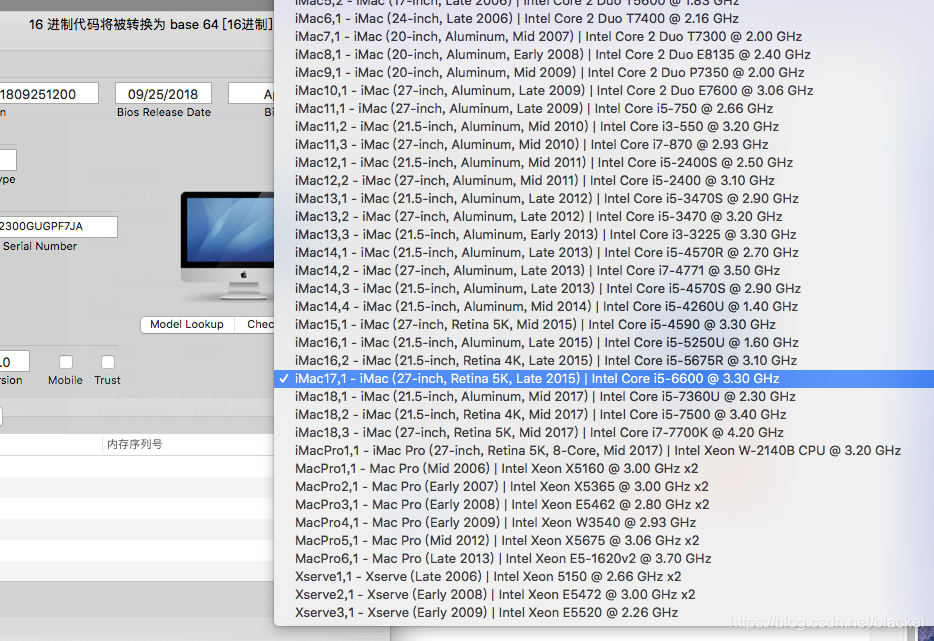Screen dimensions: 934x641
Task: Pick iMac16,2 Retina 4K Late 2015
Action: (604, 360)
